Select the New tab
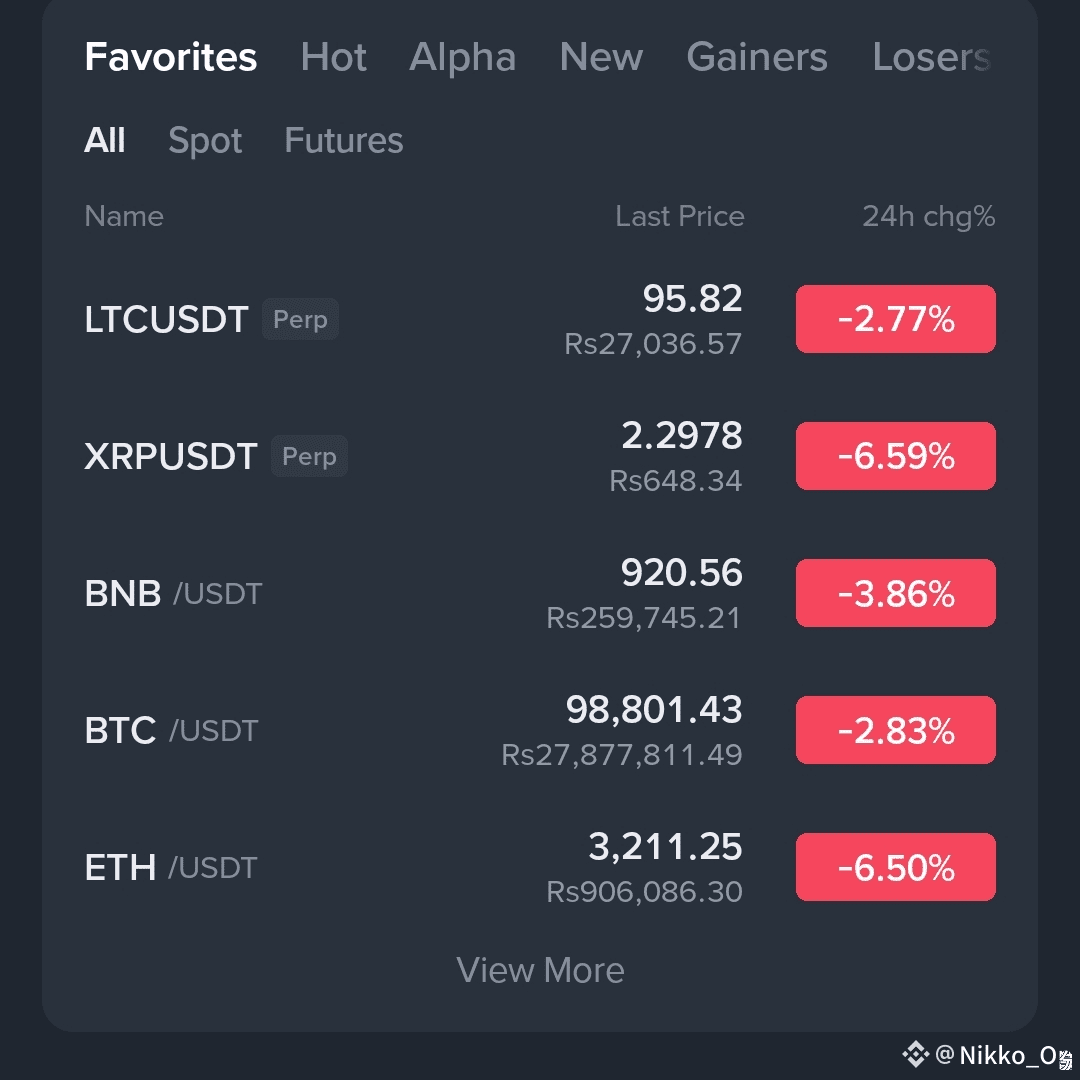 pyautogui.click(x=601, y=58)
